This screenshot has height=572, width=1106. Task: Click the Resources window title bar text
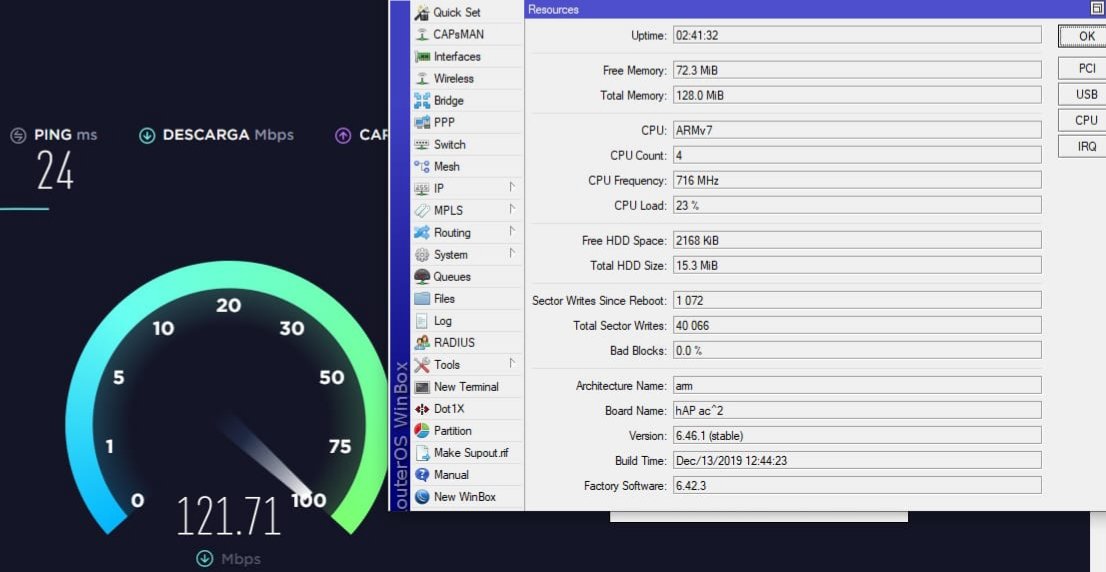pos(554,9)
